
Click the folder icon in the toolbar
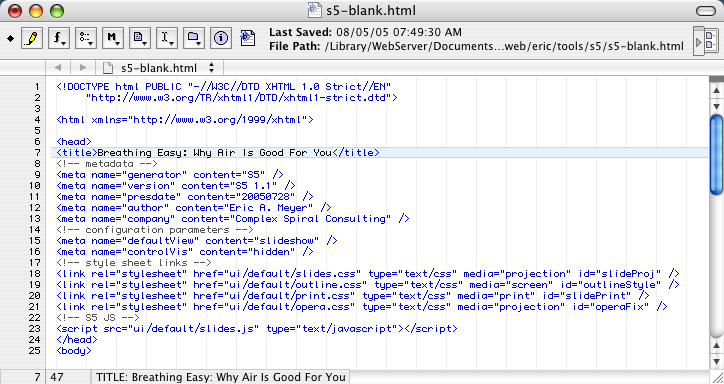point(194,38)
